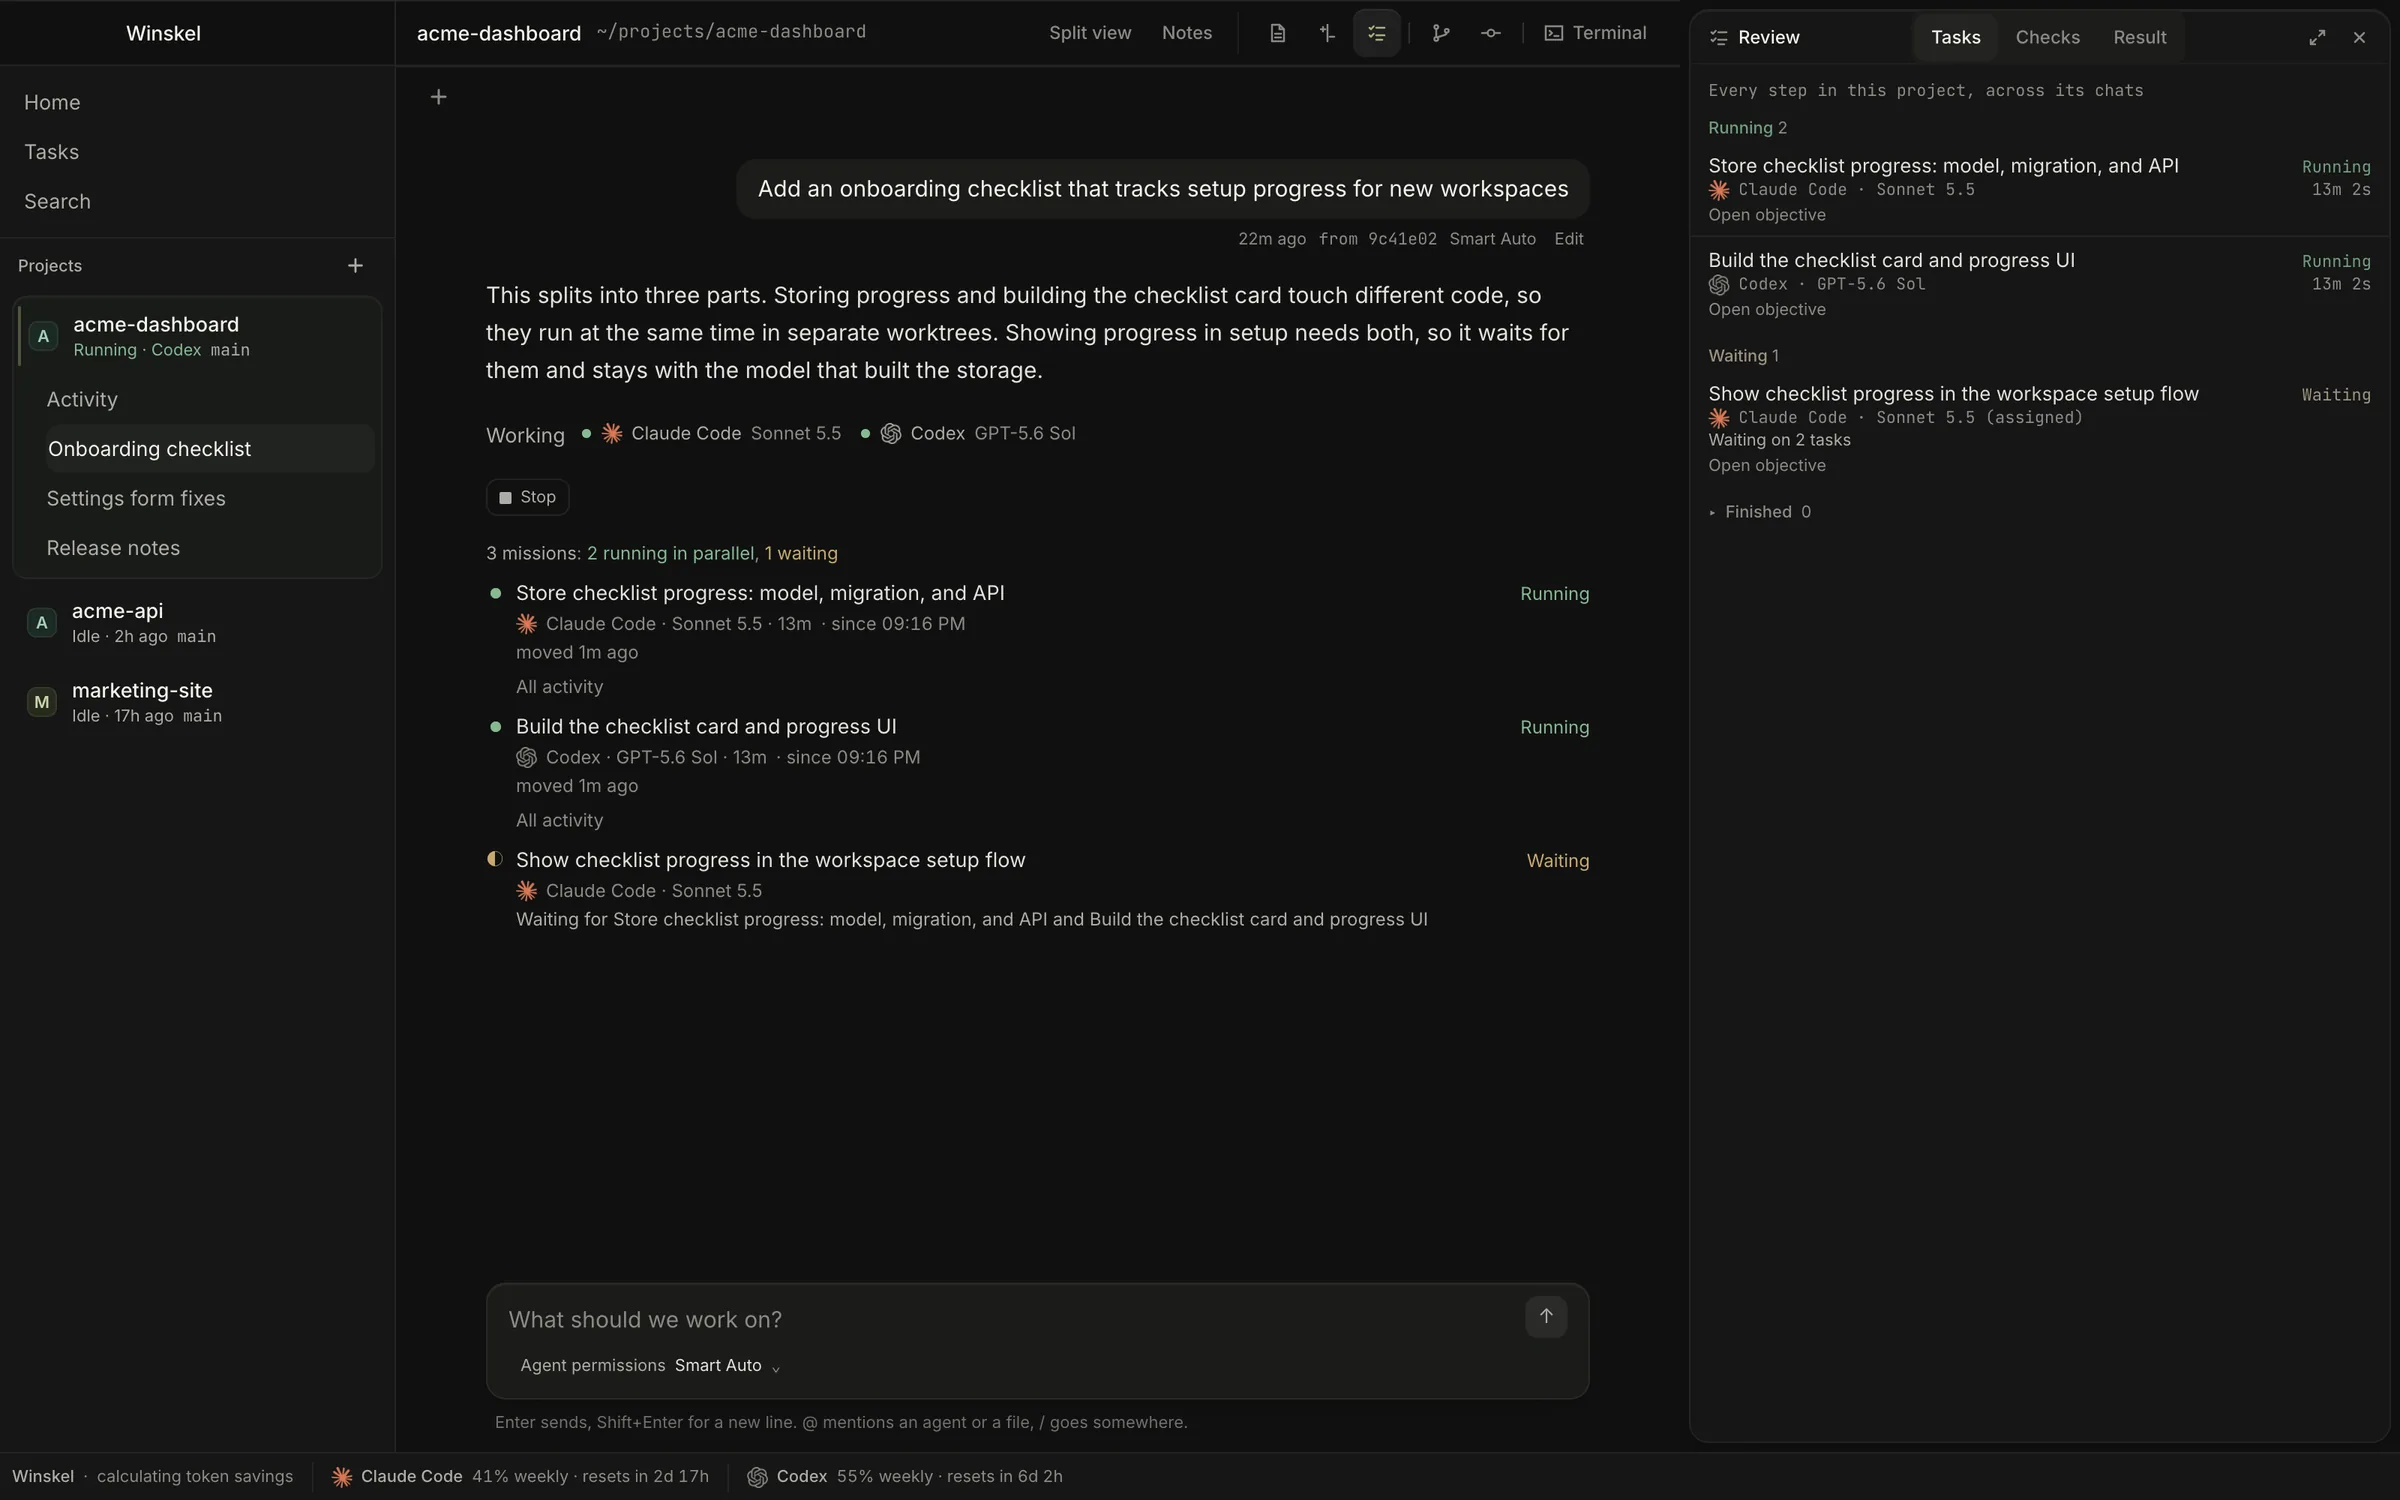Send the message with the arrow button
The height and width of the screenshot is (1500, 2400).
tap(1546, 1316)
